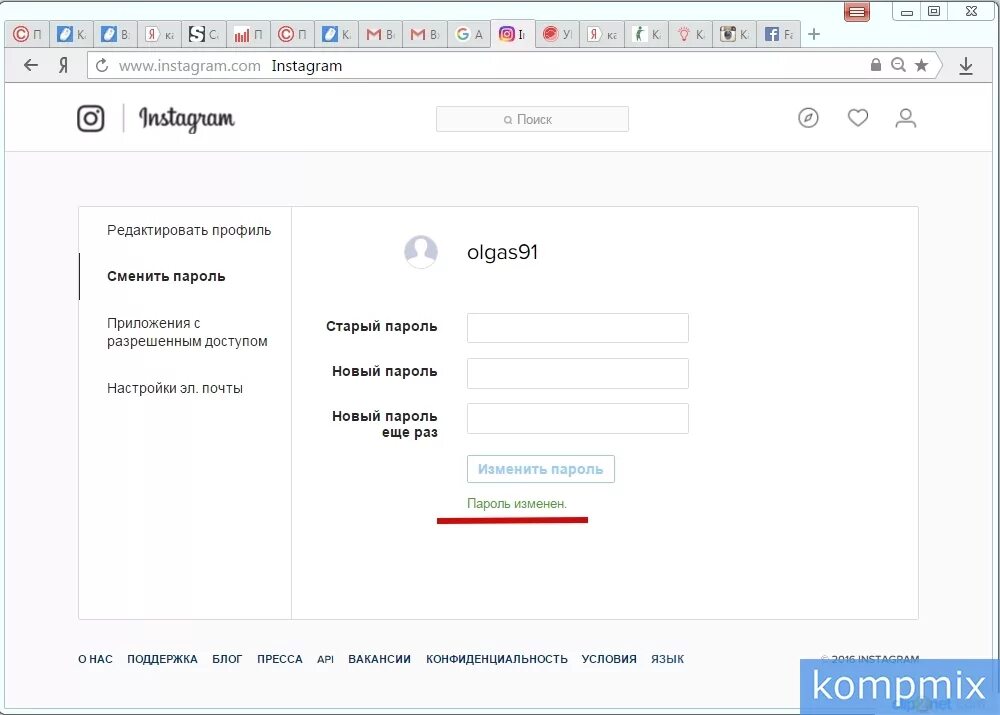
Task: Reload the page with the refresh icon
Action: point(101,65)
